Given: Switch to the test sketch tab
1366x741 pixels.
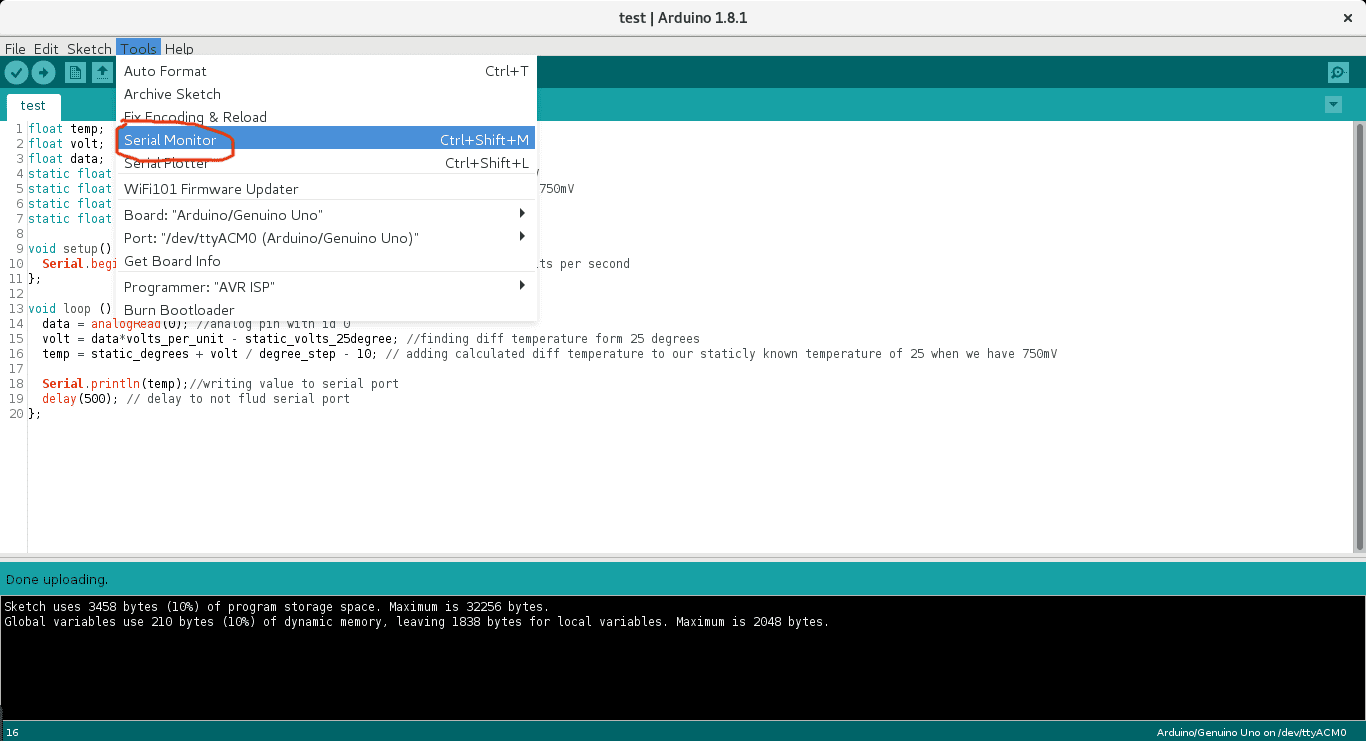Looking at the screenshot, I should click(33, 106).
